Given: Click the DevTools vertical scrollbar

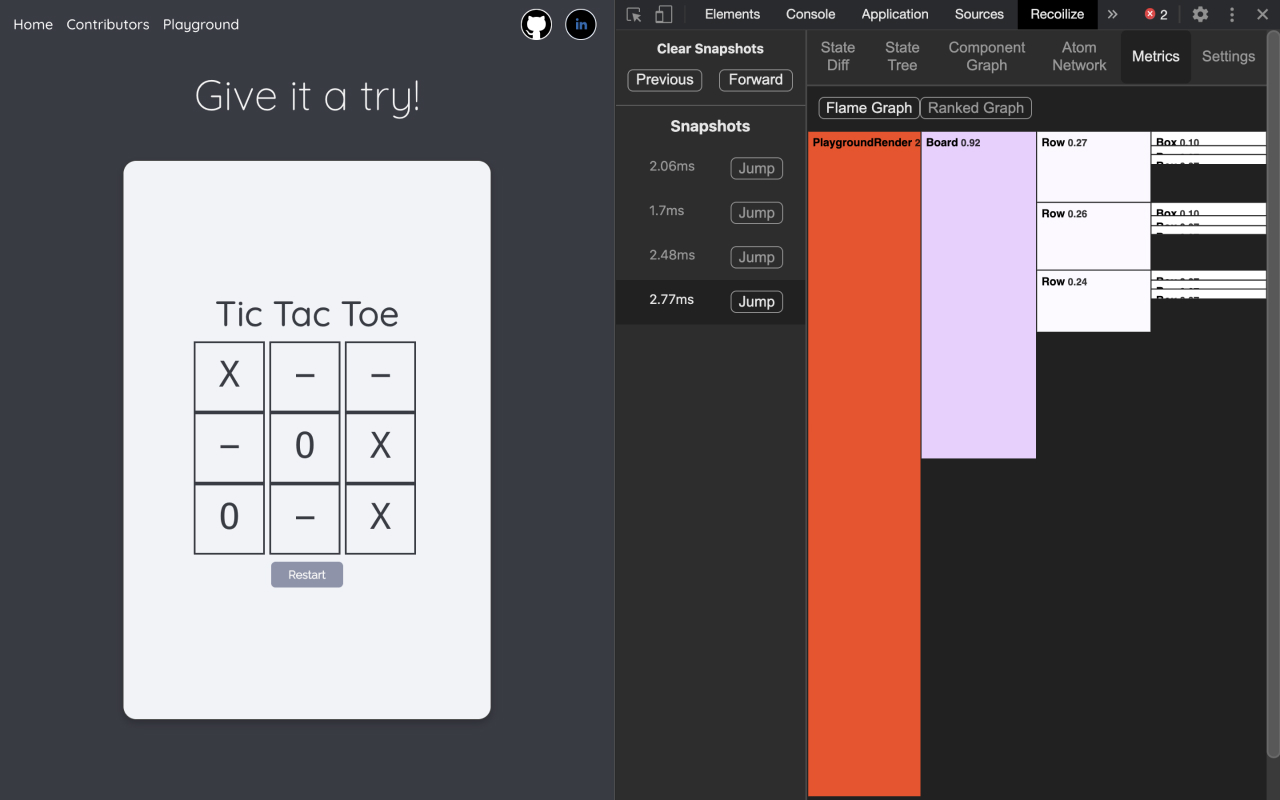Looking at the screenshot, I should tap(1273, 394).
